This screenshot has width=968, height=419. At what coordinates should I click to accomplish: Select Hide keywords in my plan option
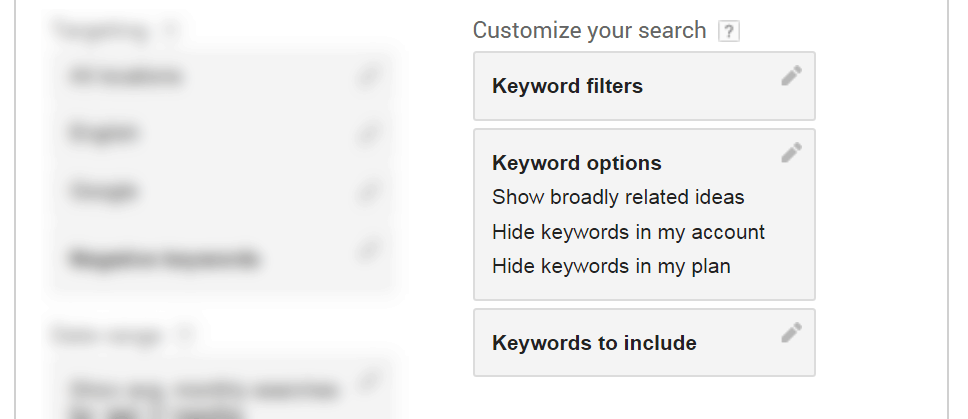(611, 267)
